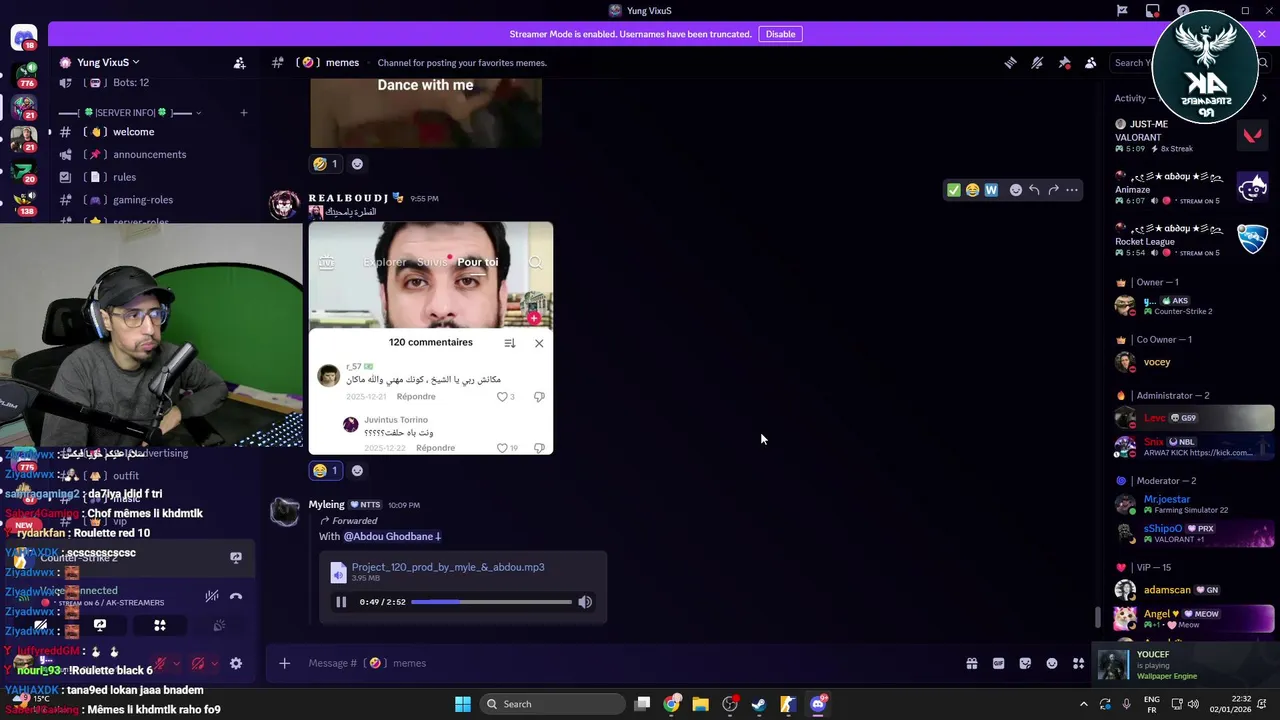Open the apps launcher in message bar
Viewport: 1280px width, 720px height.
pos(1078,663)
